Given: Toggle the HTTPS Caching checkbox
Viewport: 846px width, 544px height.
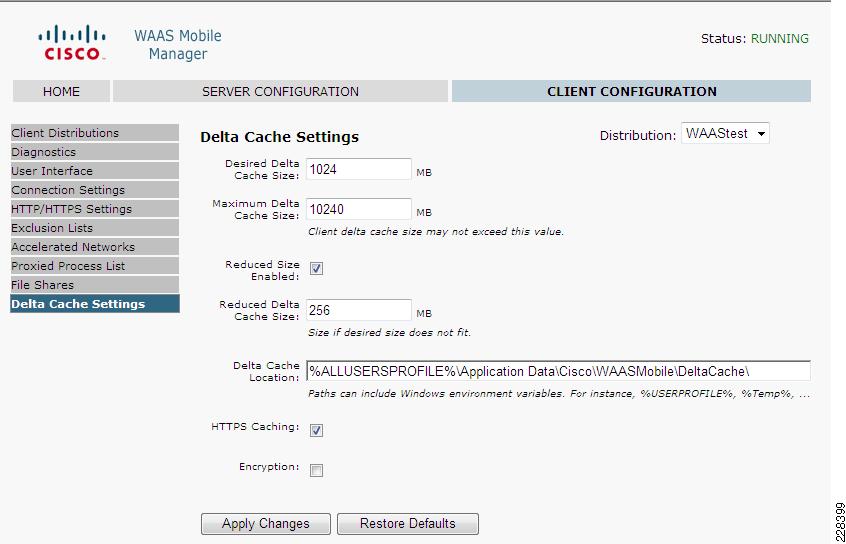Looking at the screenshot, I should (x=317, y=431).
